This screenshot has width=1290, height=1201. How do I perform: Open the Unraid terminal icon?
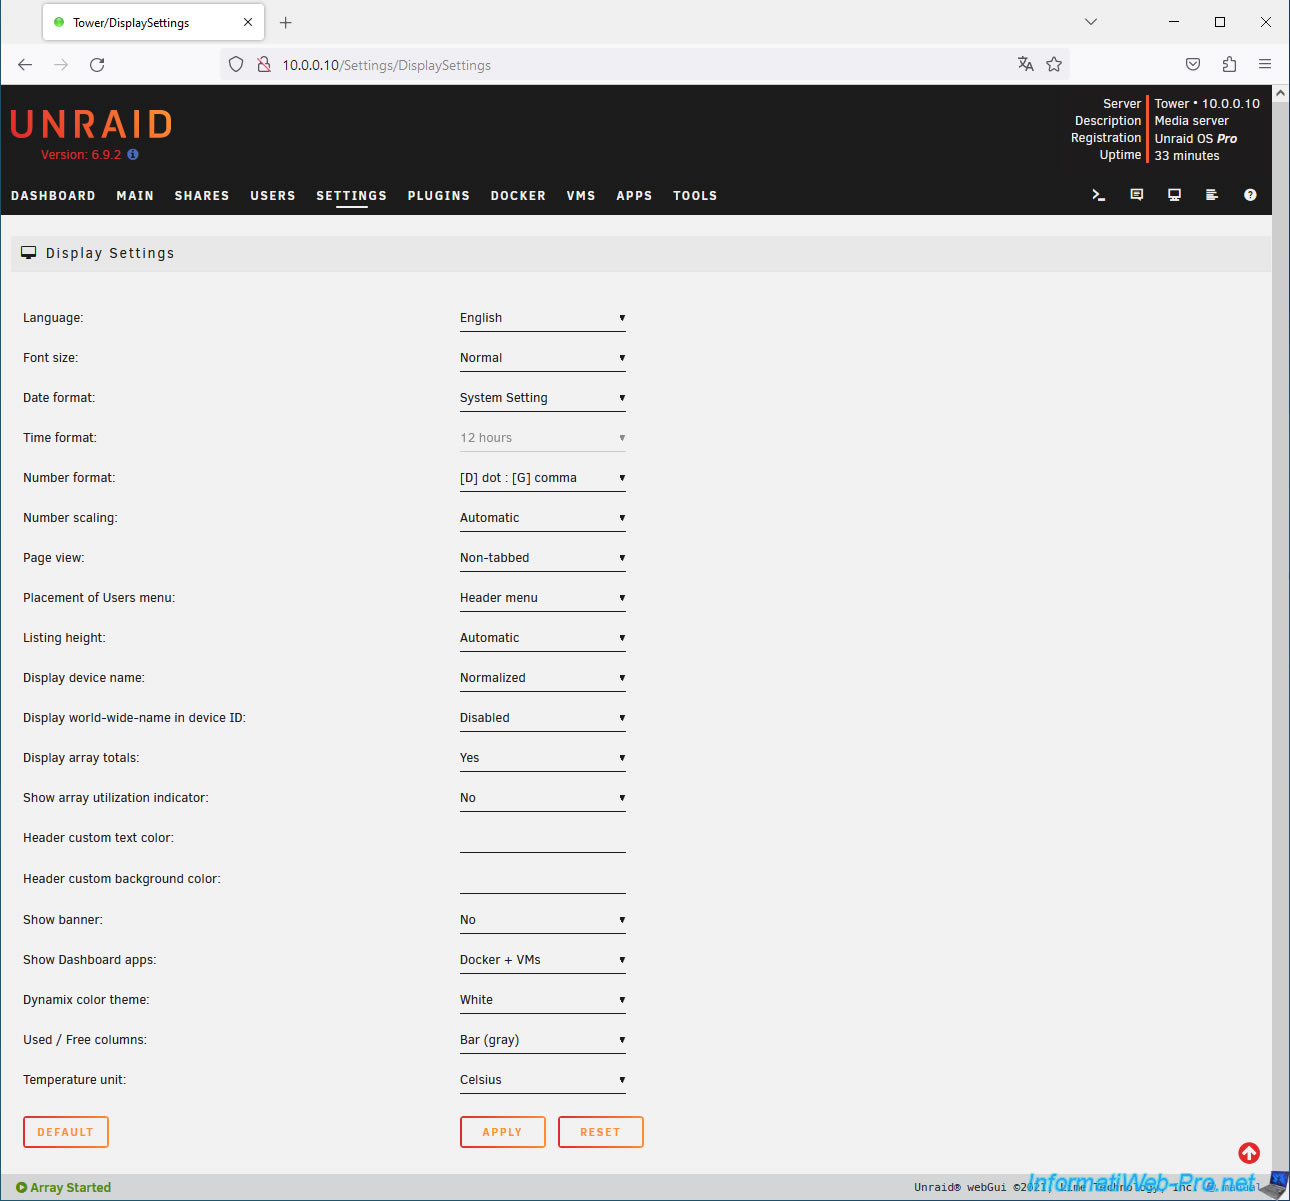point(1098,195)
